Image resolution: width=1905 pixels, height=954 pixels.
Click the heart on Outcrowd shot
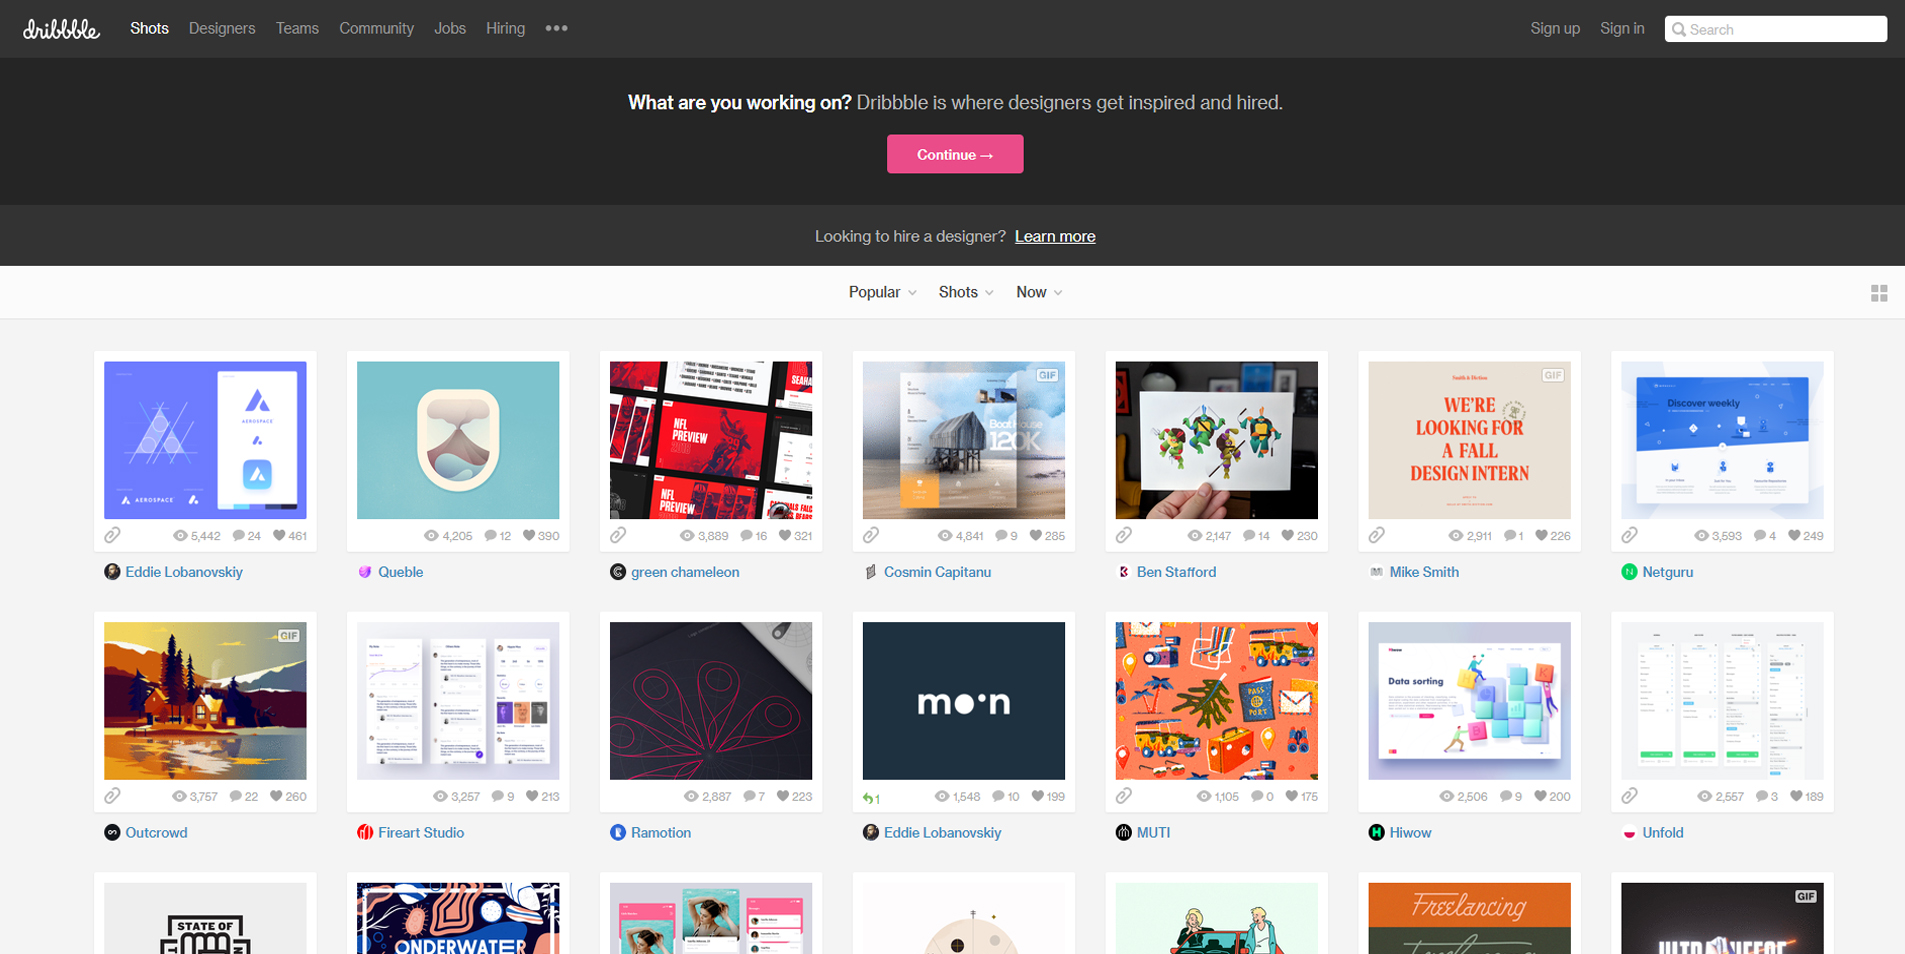tap(276, 796)
